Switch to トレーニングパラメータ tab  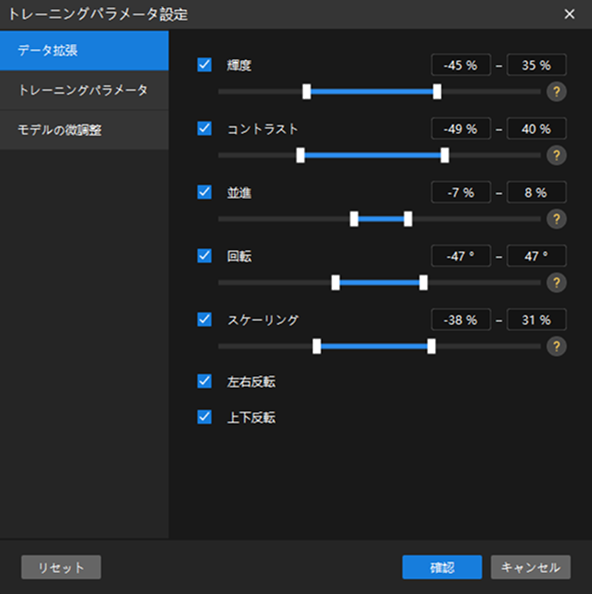[x=84, y=90]
